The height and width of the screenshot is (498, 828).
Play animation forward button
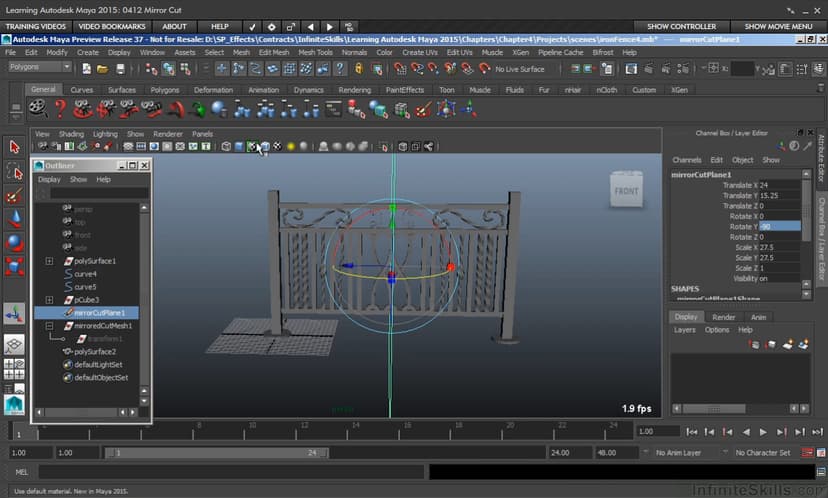click(x=763, y=431)
